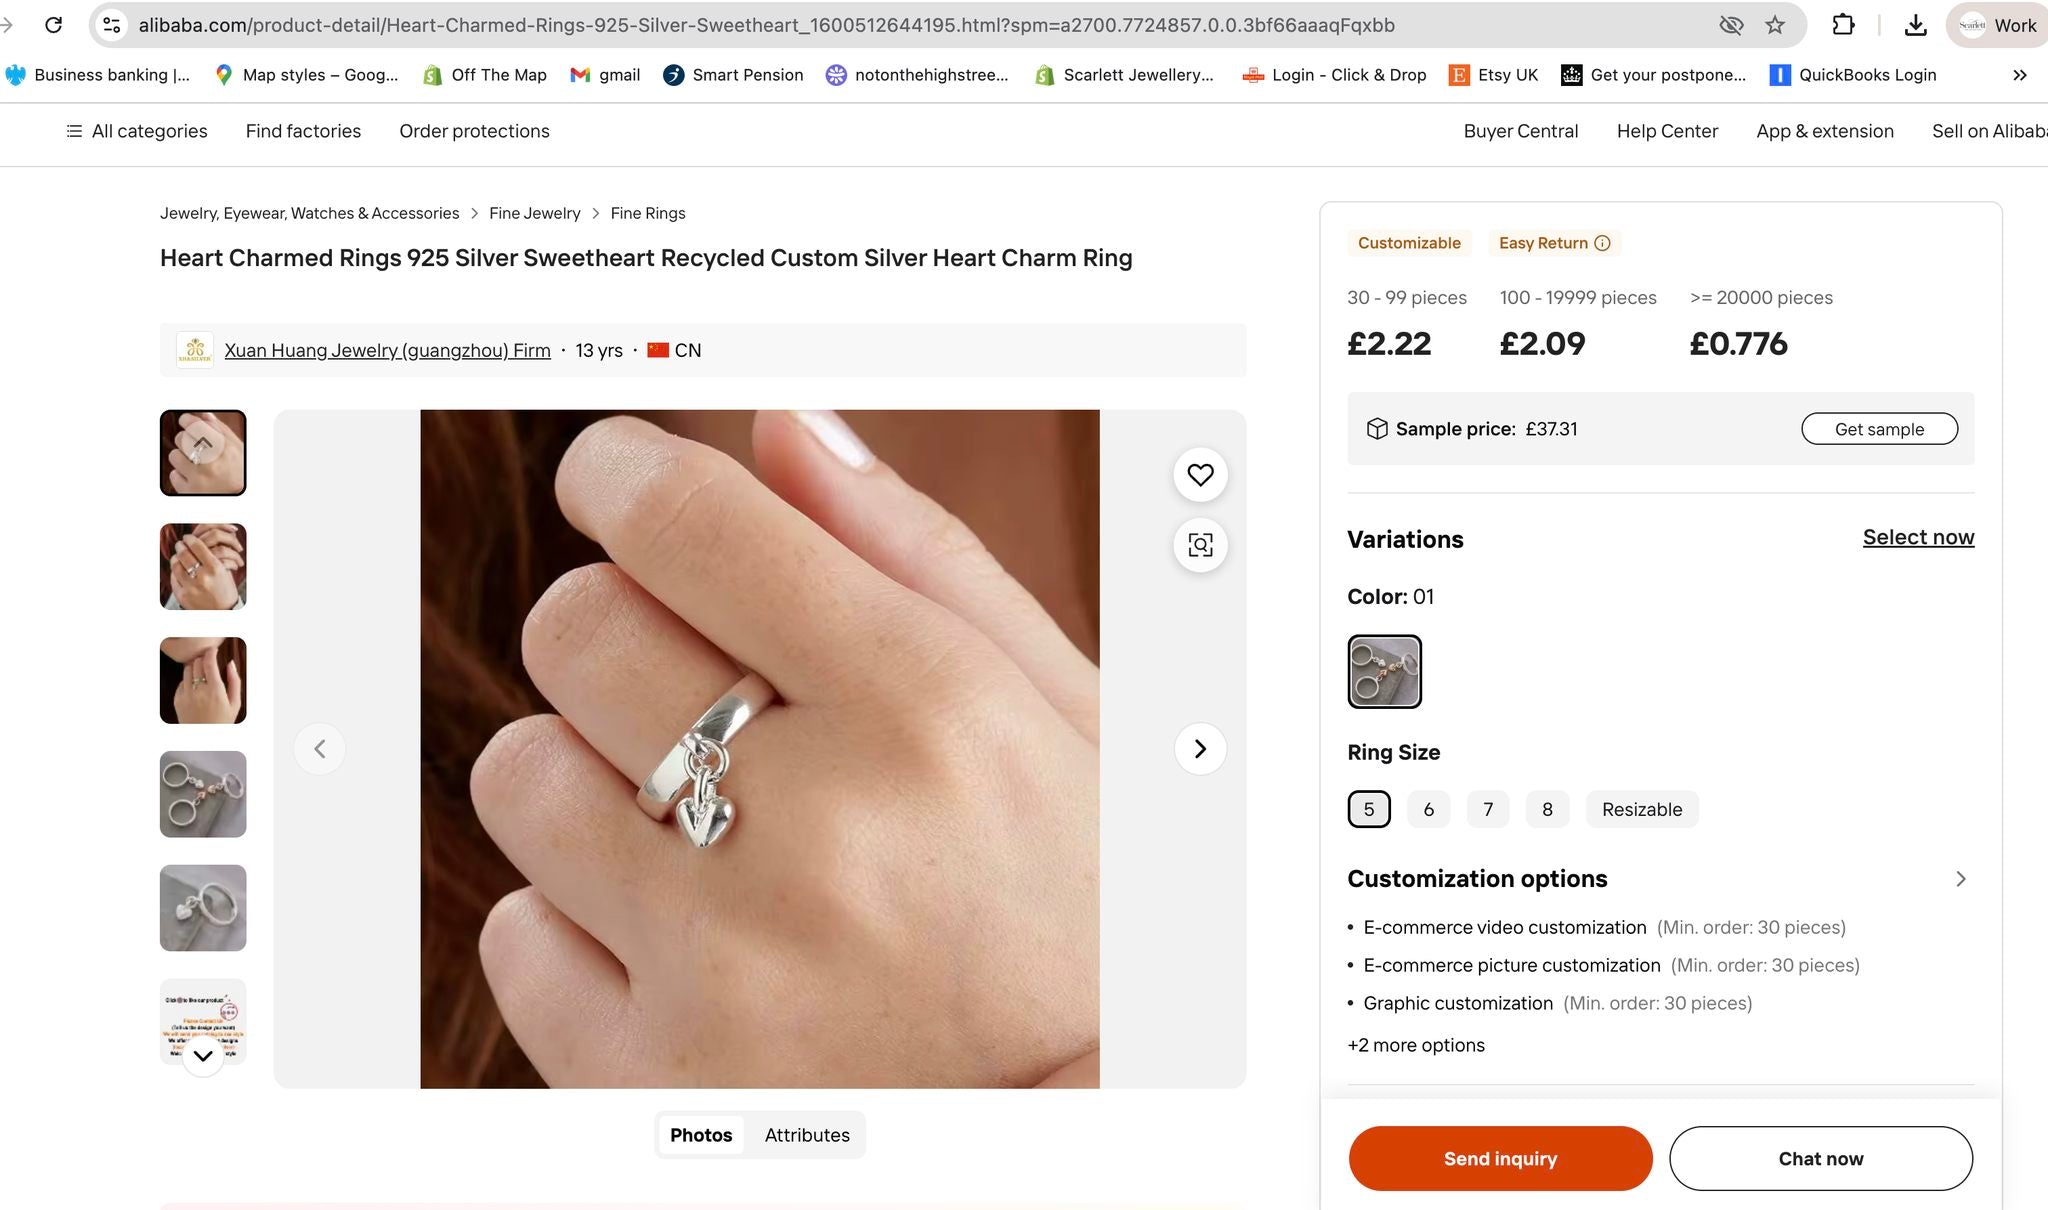Open image search via magnifier icon on photo
The image size is (2048, 1210).
pyautogui.click(x=1199, y=546)
